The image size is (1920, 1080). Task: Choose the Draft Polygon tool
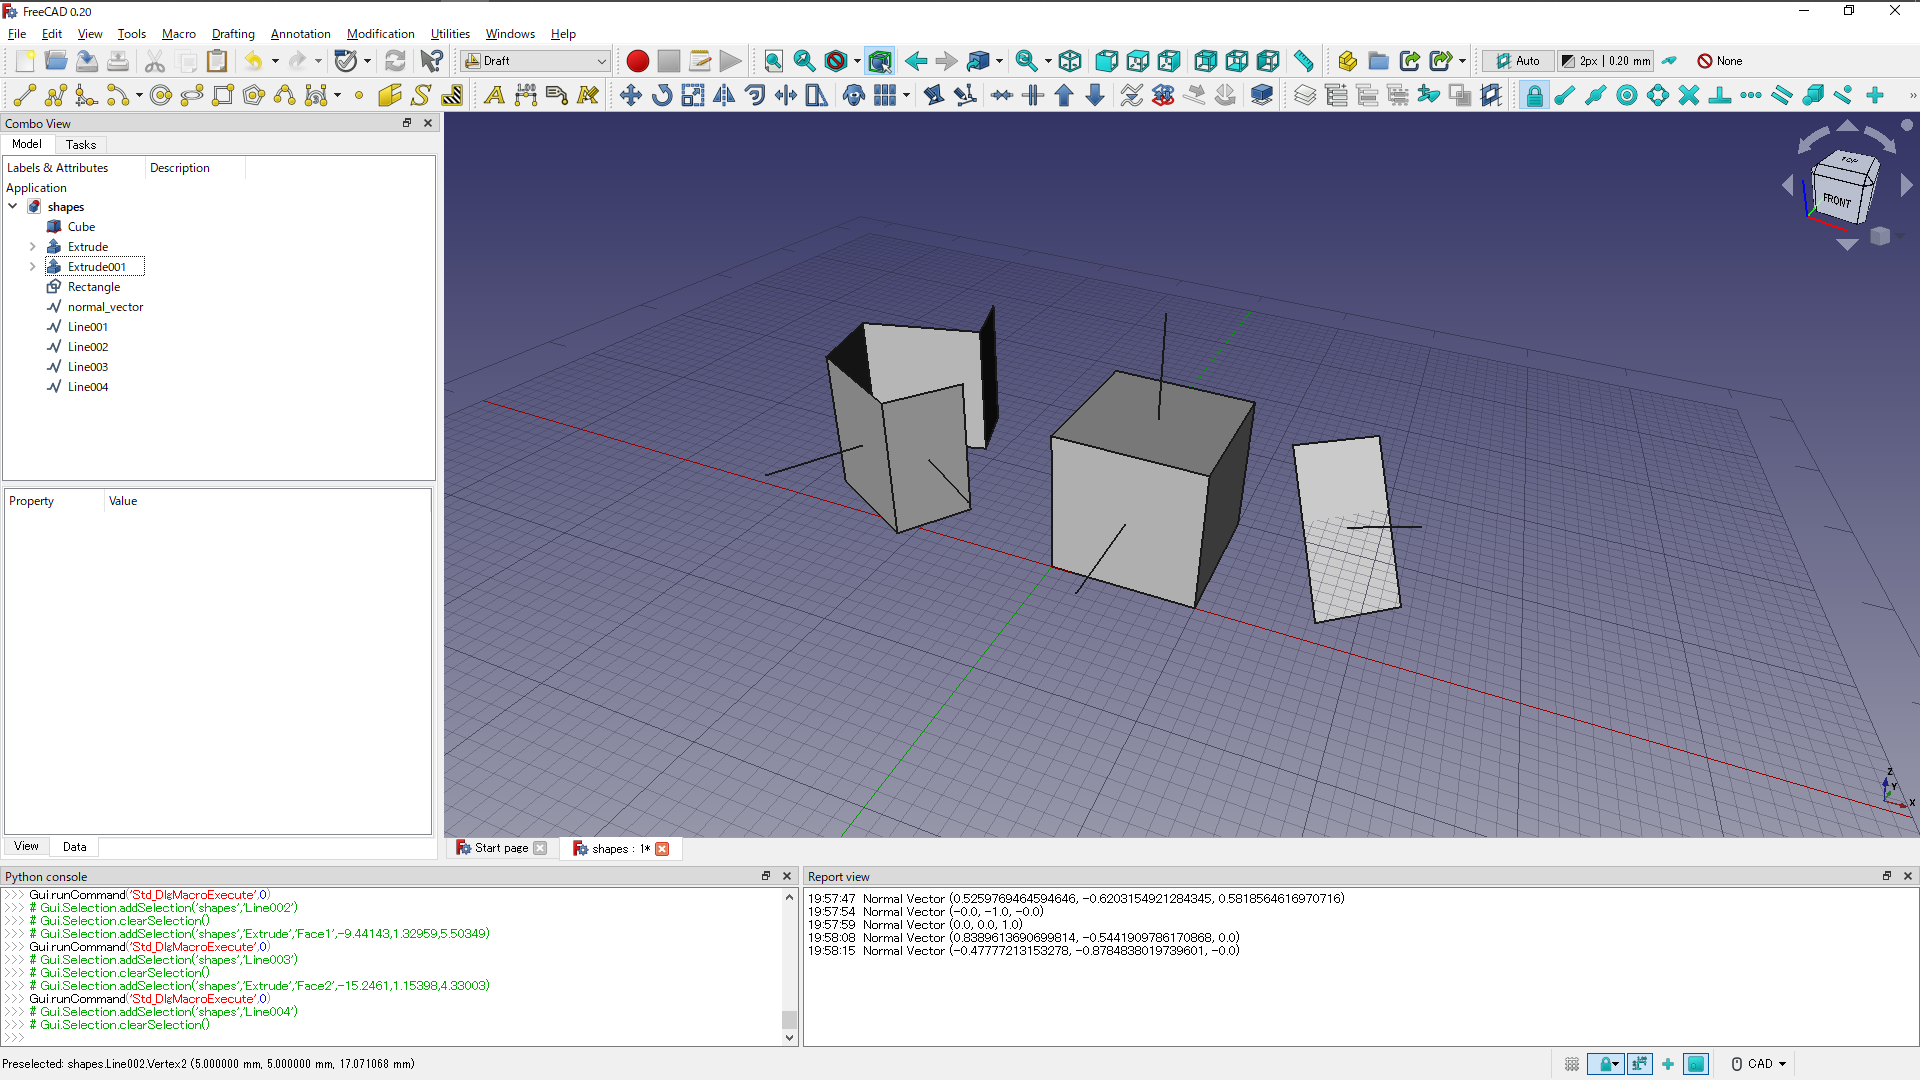(x=254, y=95)
